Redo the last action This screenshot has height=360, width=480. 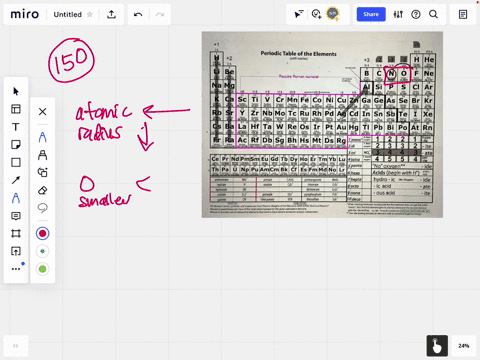(160, 14)
